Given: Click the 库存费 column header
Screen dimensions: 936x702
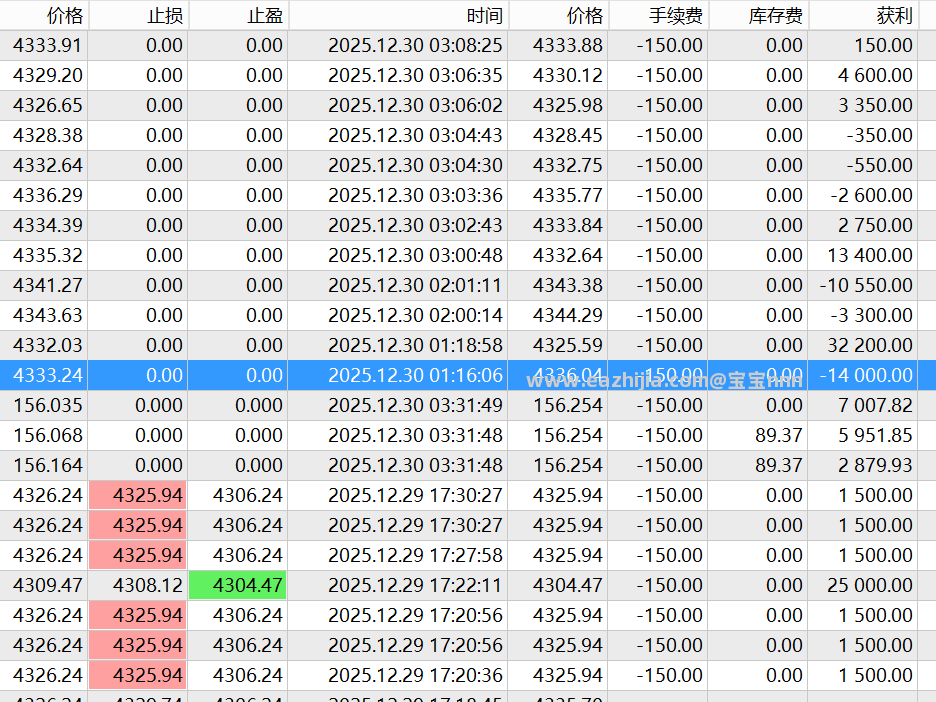Looking at the screenshot, I should click(x=759, y=15).
